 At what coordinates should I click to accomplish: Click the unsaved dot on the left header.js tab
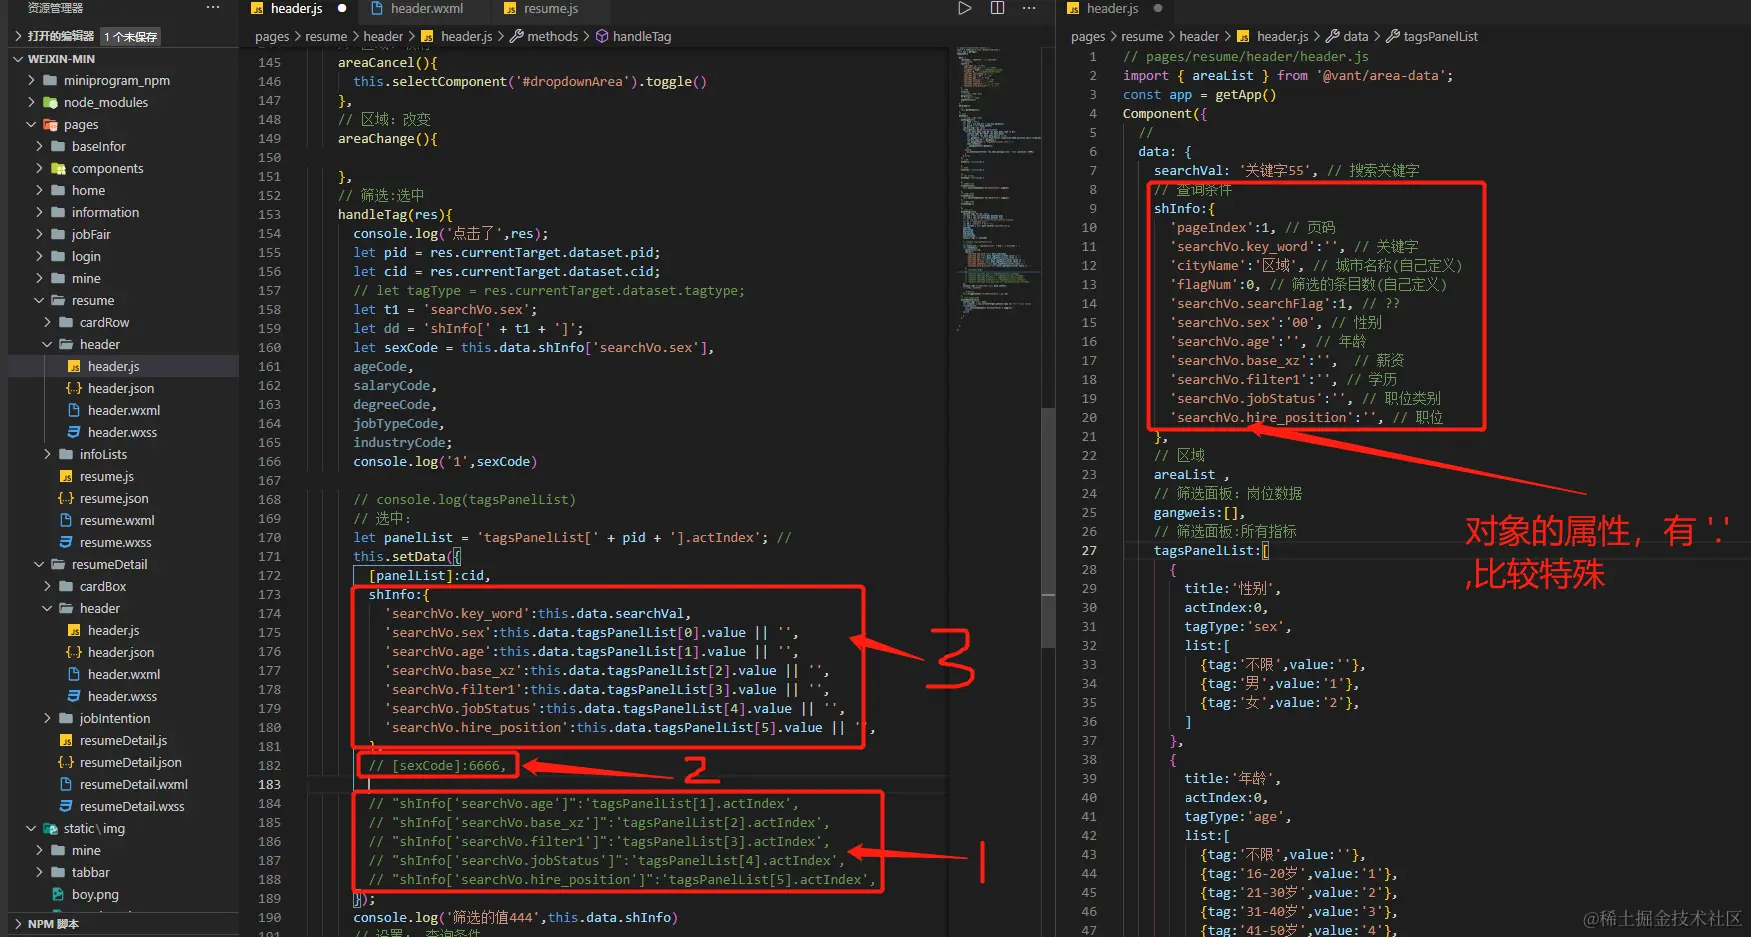342,8
